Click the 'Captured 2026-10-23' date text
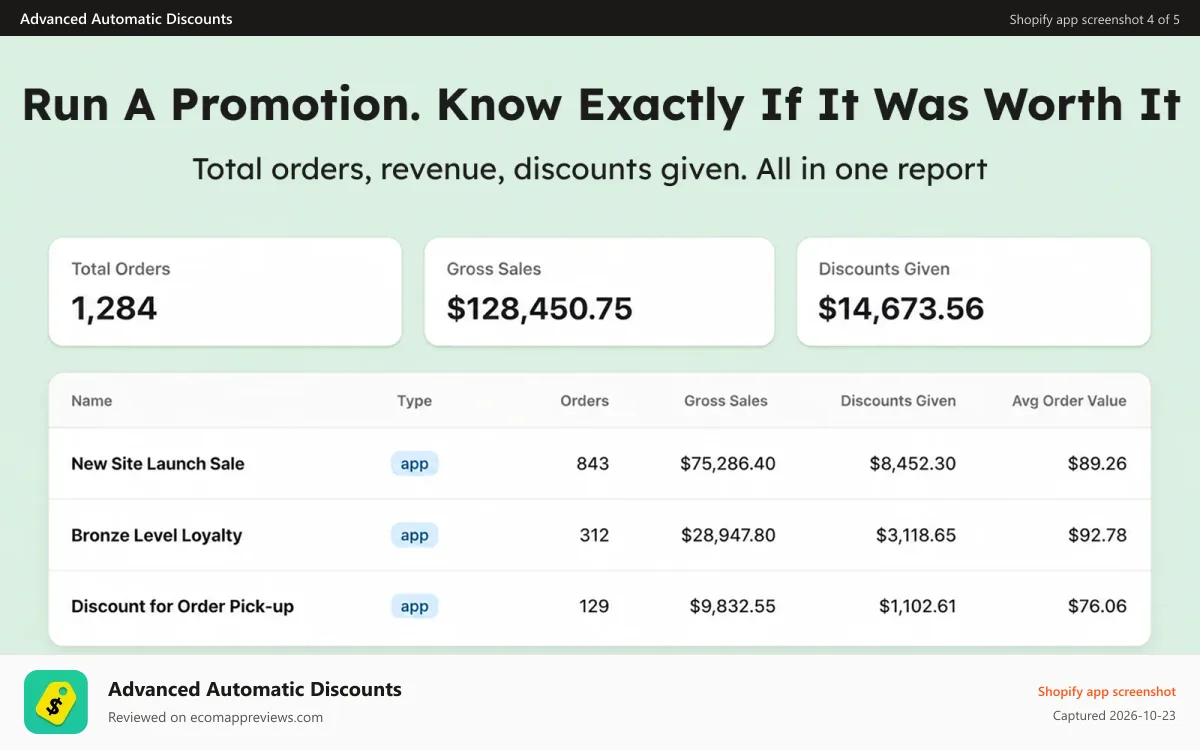This screenshot has height=750, width=1200. click(x=1114, y=716)
